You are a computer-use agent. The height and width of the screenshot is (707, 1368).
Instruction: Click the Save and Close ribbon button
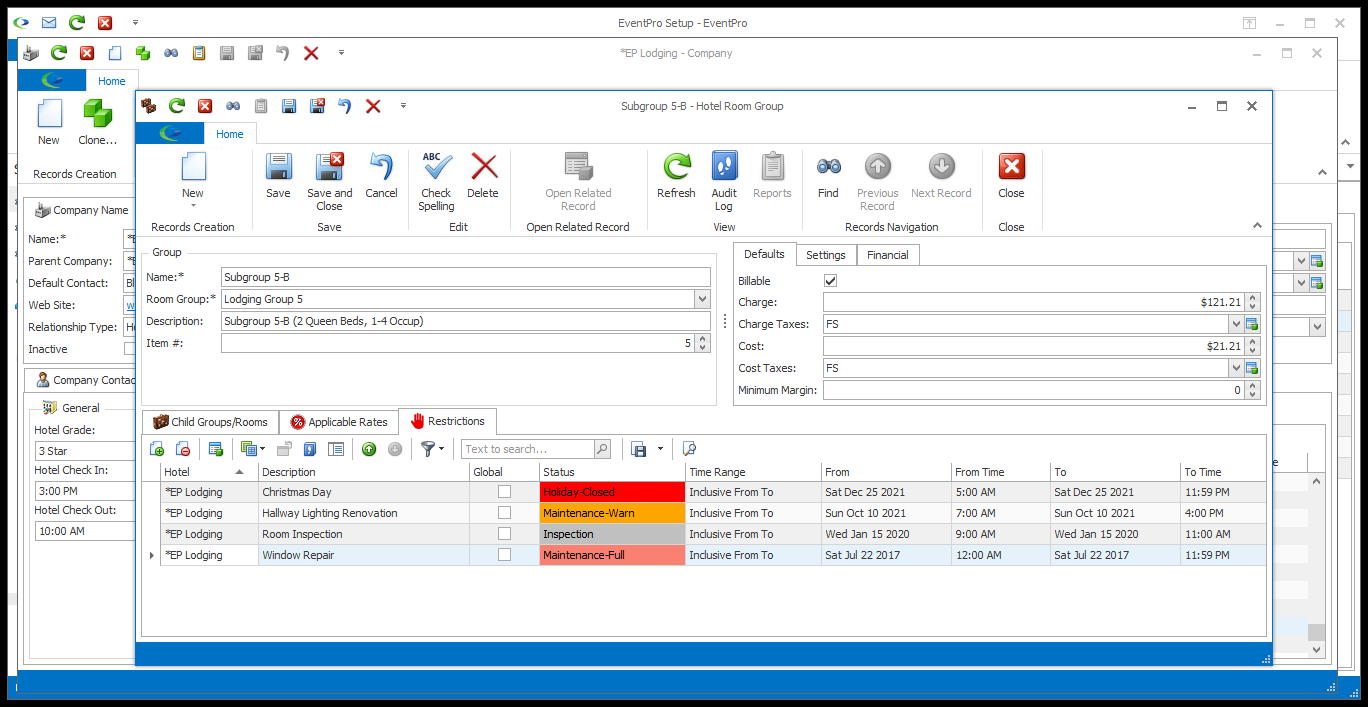pos(329,182)
